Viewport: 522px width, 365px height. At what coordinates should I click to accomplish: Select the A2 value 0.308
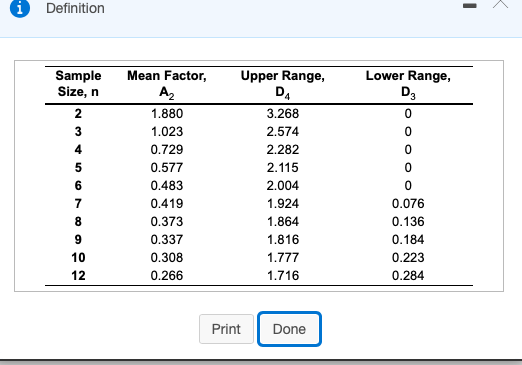[x=167, y=258]
